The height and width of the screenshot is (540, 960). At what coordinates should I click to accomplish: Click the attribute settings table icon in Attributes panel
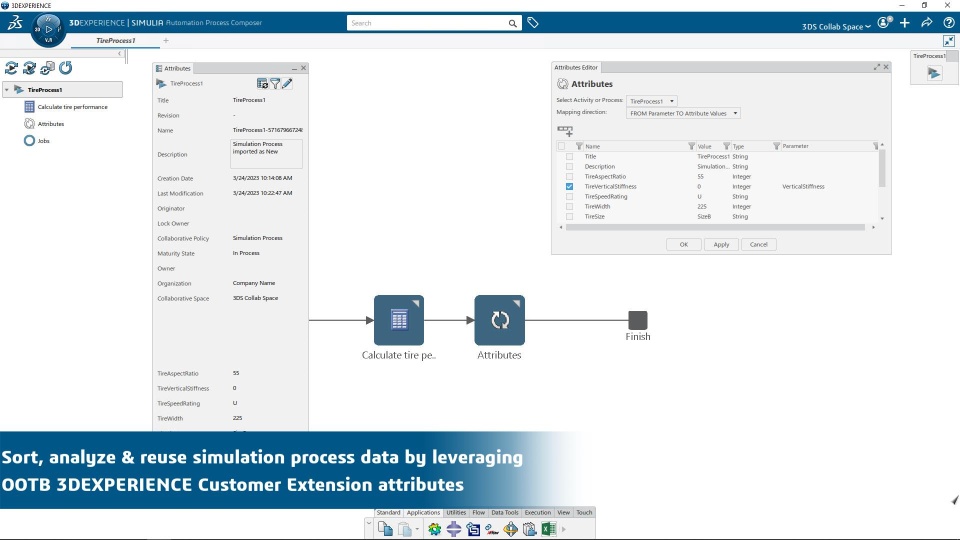click(262, 83)
